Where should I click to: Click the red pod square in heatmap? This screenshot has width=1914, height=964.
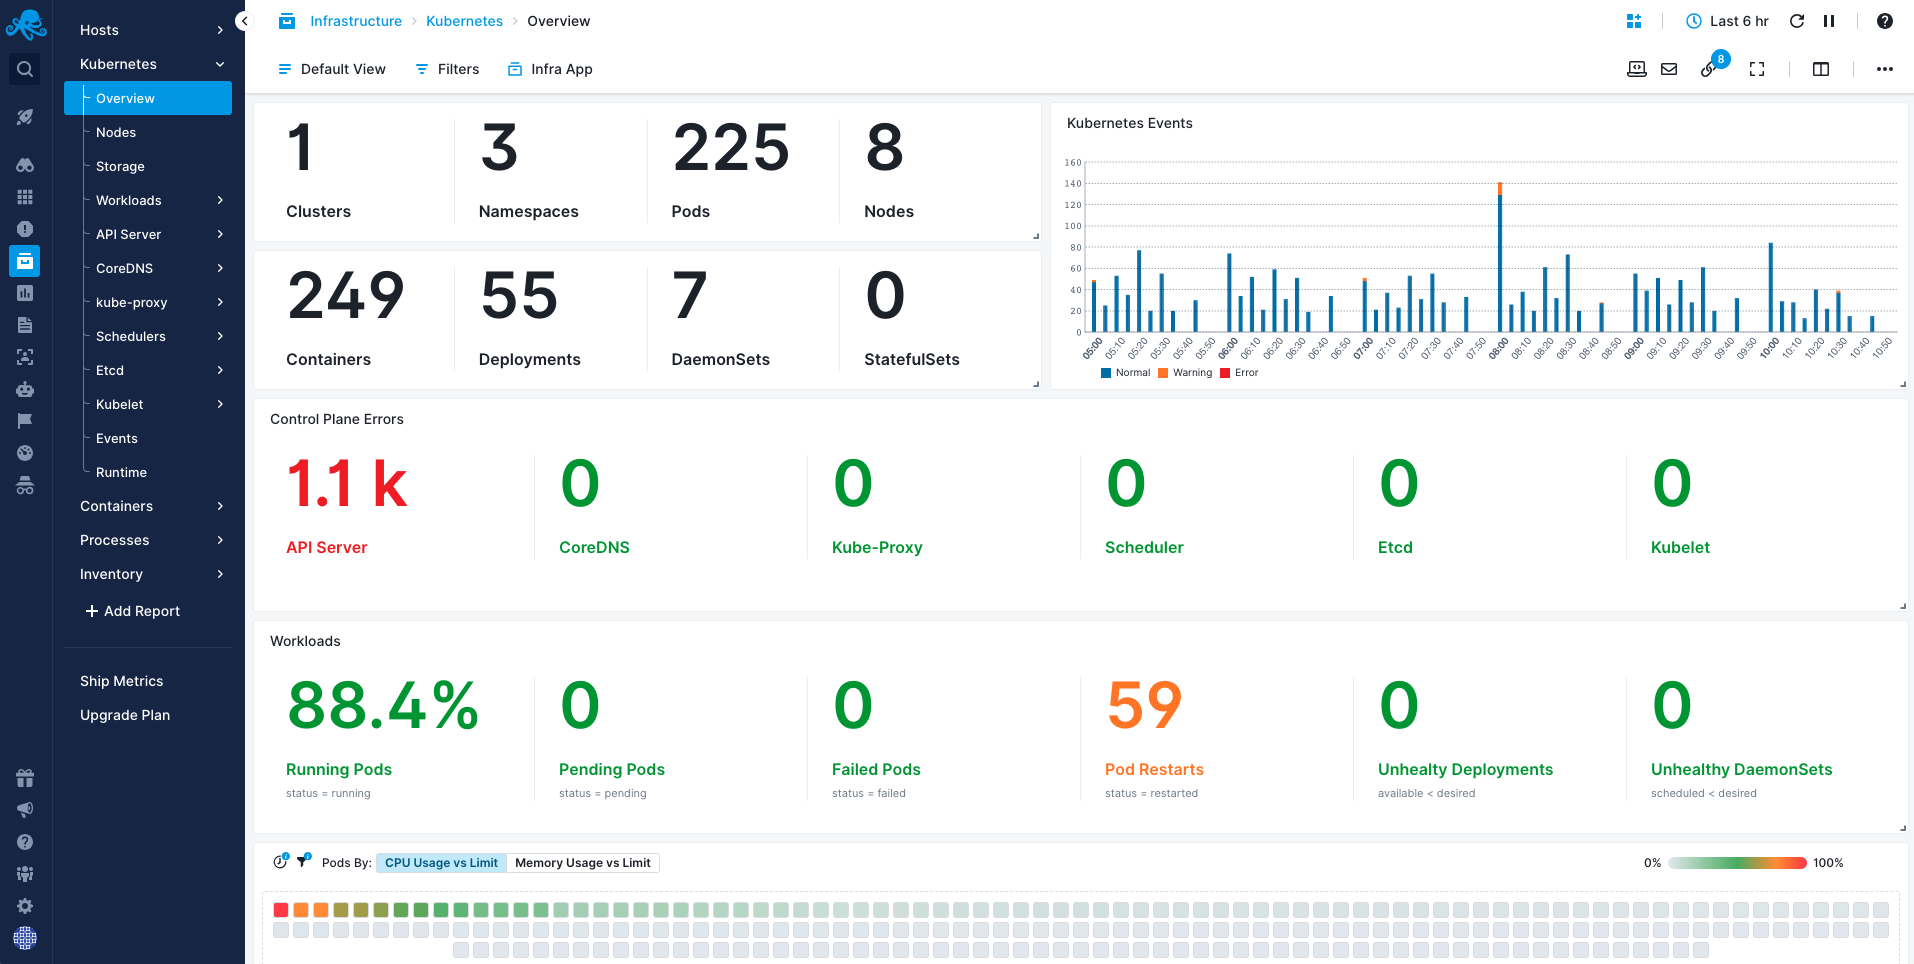pos(281,910)
